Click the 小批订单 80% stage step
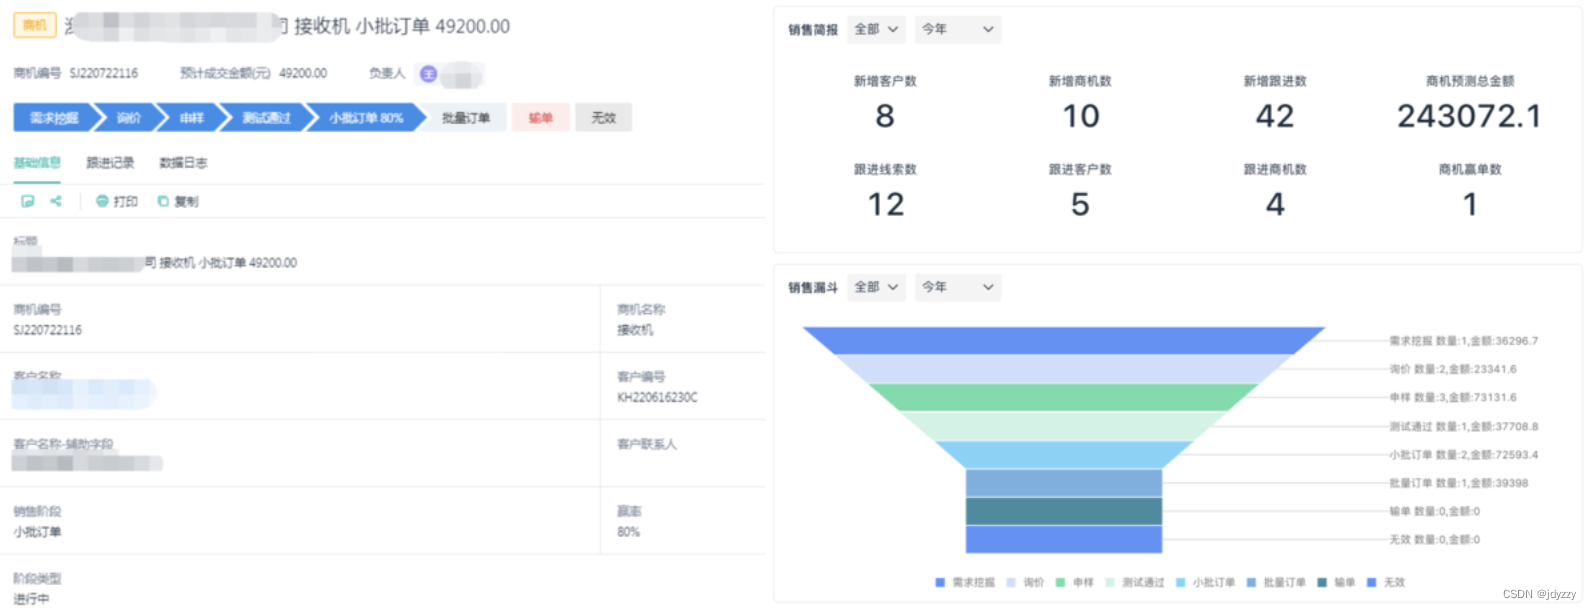1592x610 pixels. point(366,118)
